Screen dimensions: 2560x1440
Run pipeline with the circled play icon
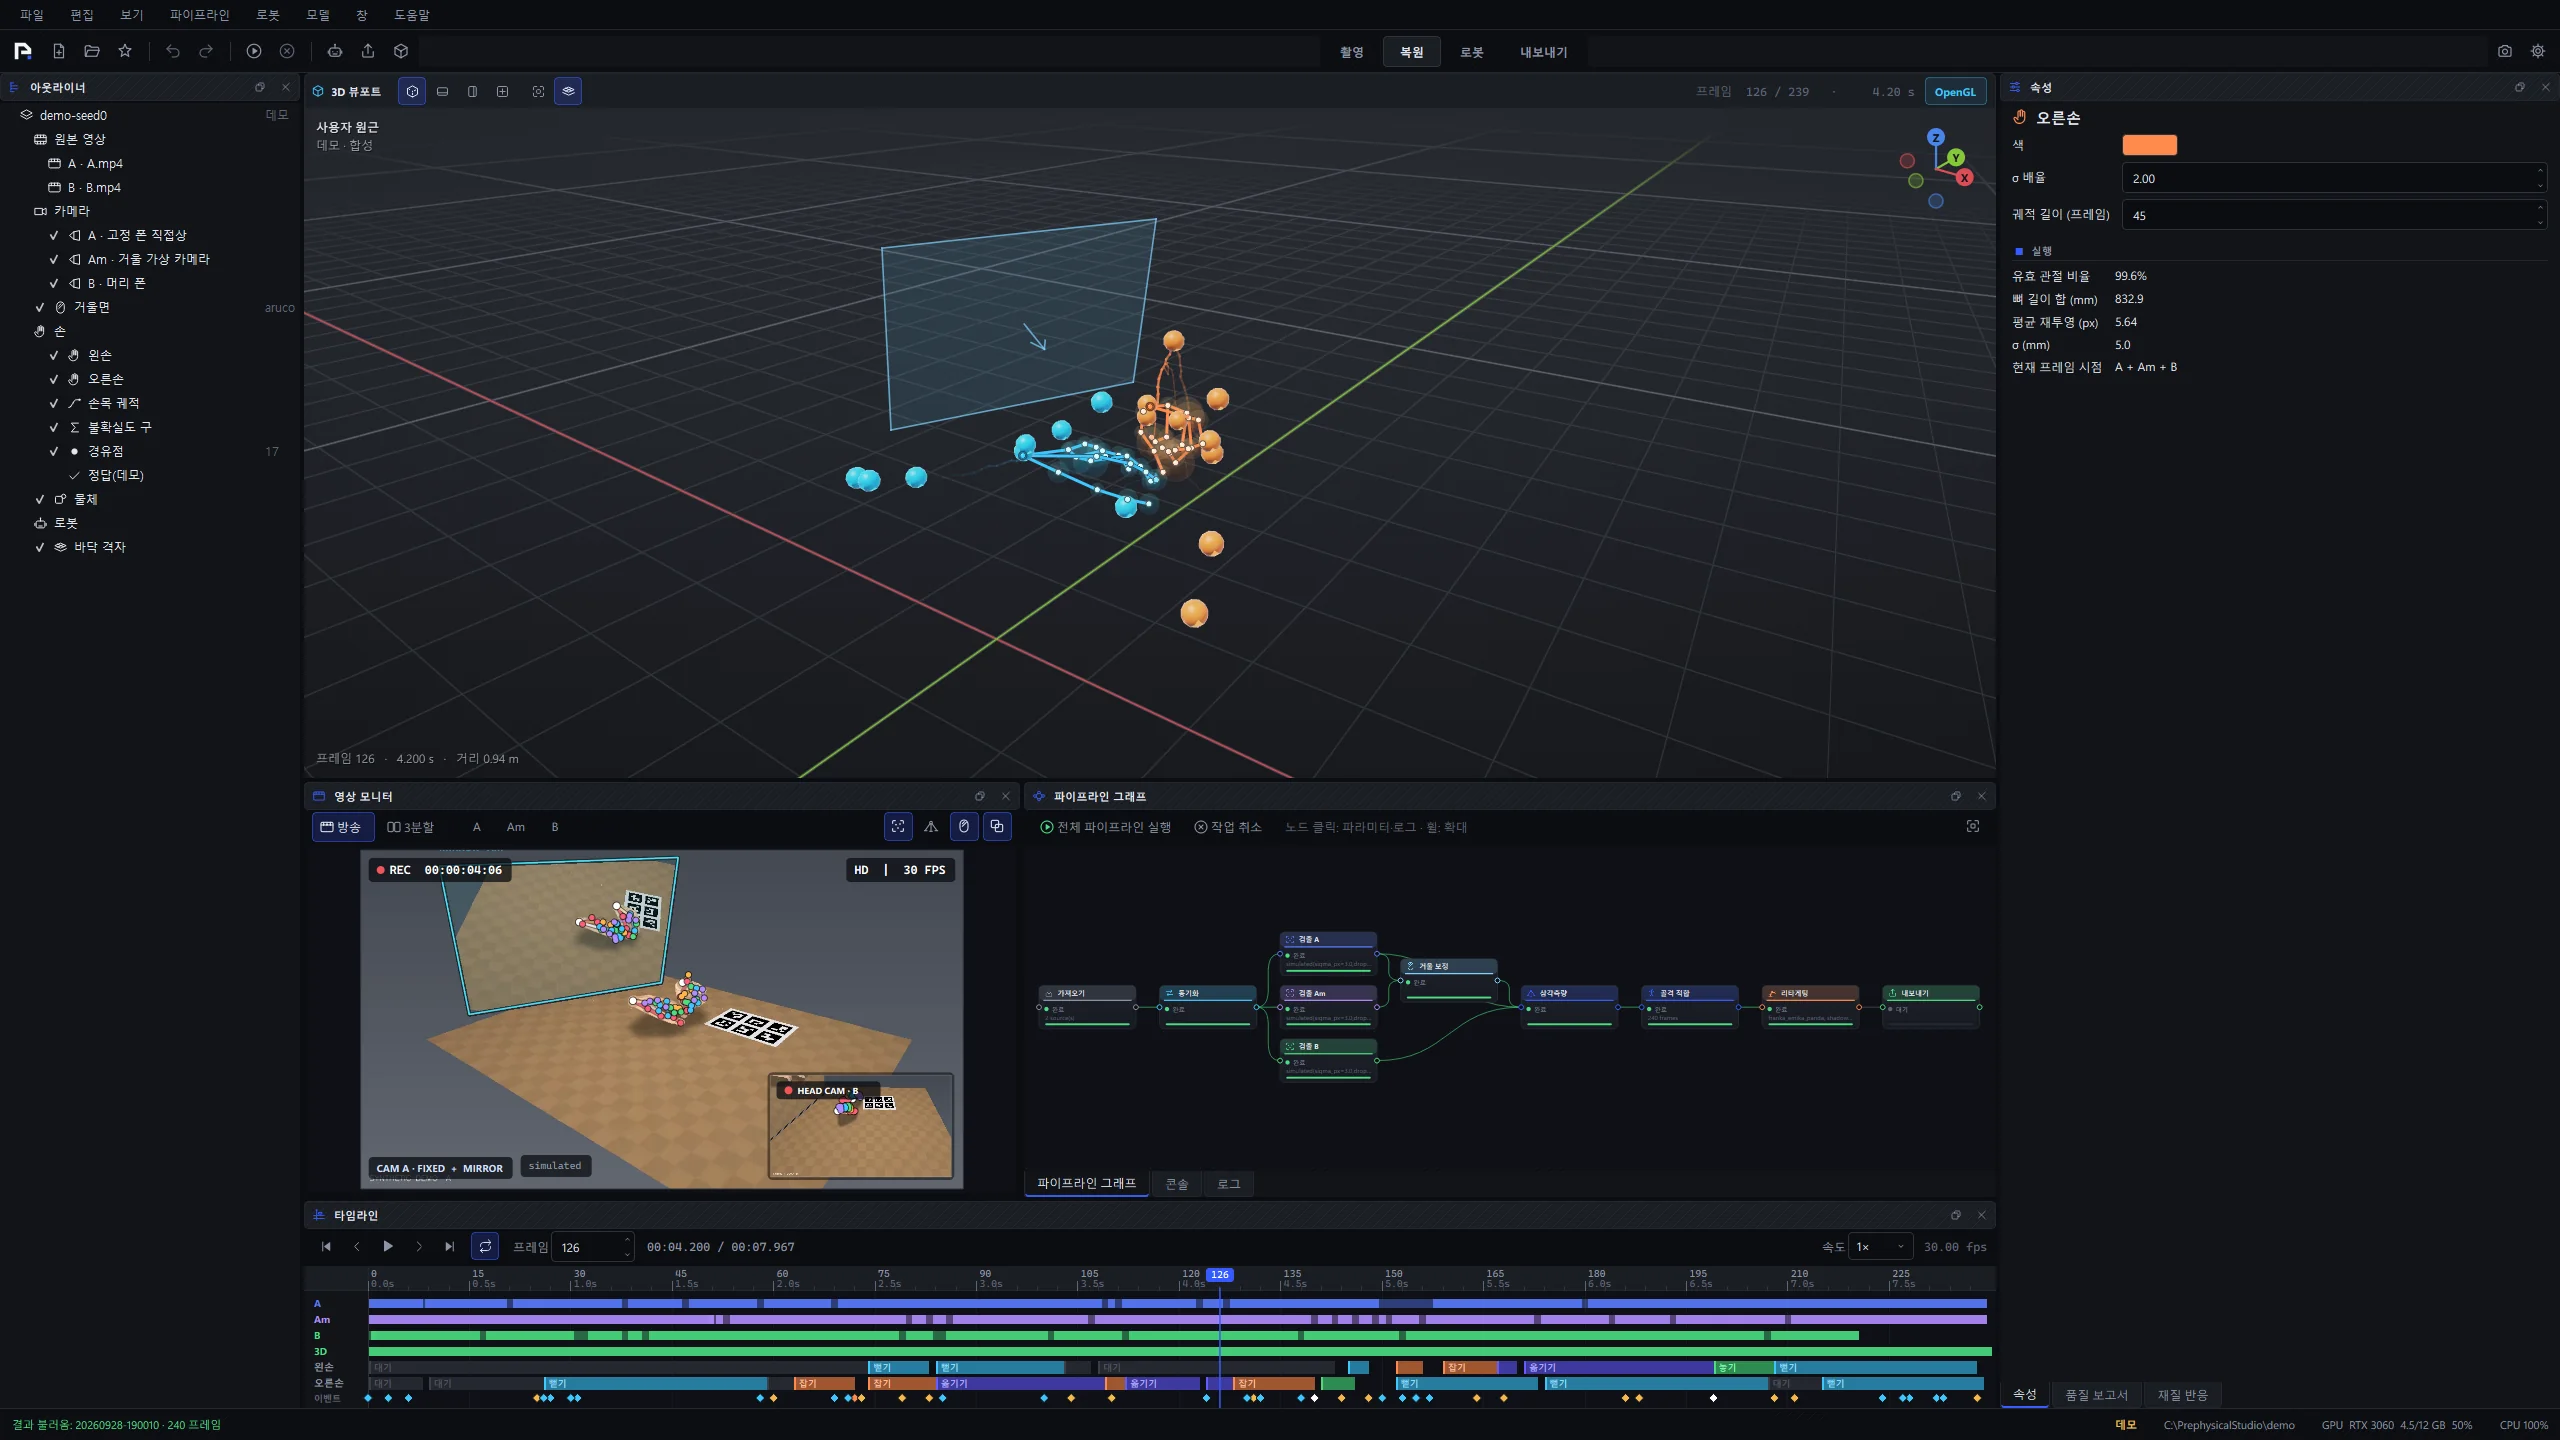tap(254, 51)
